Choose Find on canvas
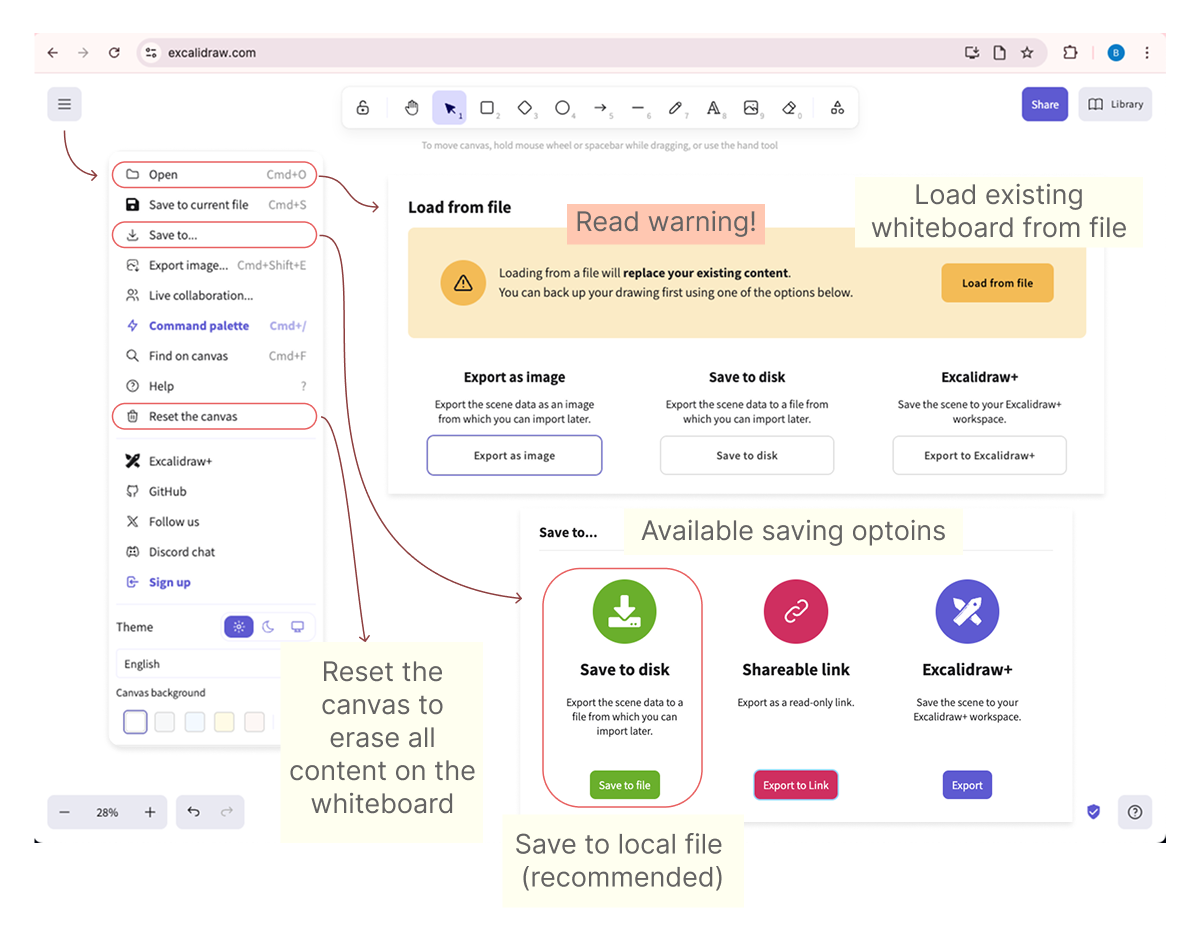Screen dimensions: 1200x941 click(x=214, y=356)
